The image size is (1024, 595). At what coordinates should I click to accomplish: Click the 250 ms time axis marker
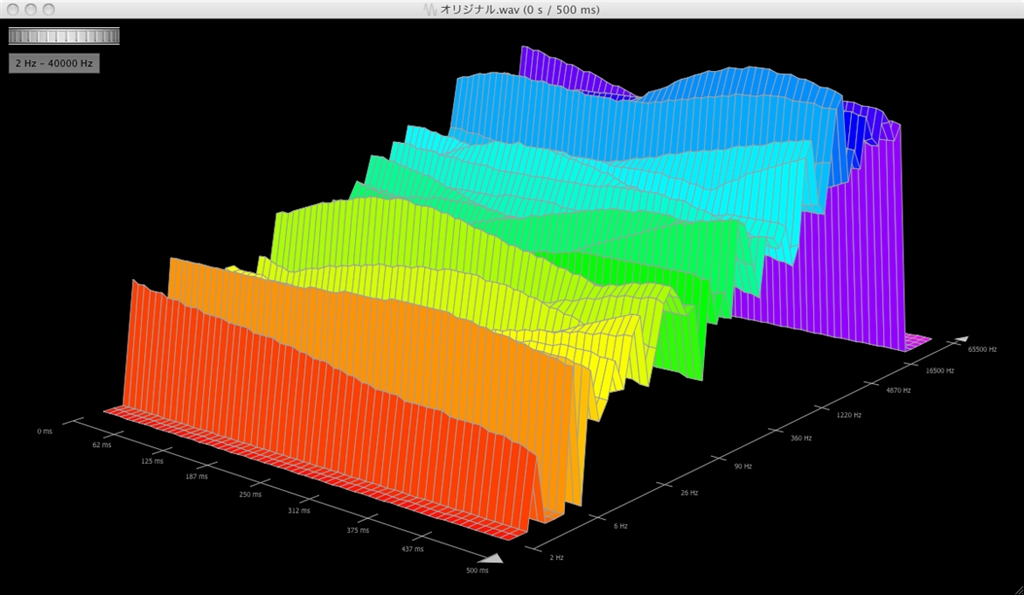[x=250, y=495]
